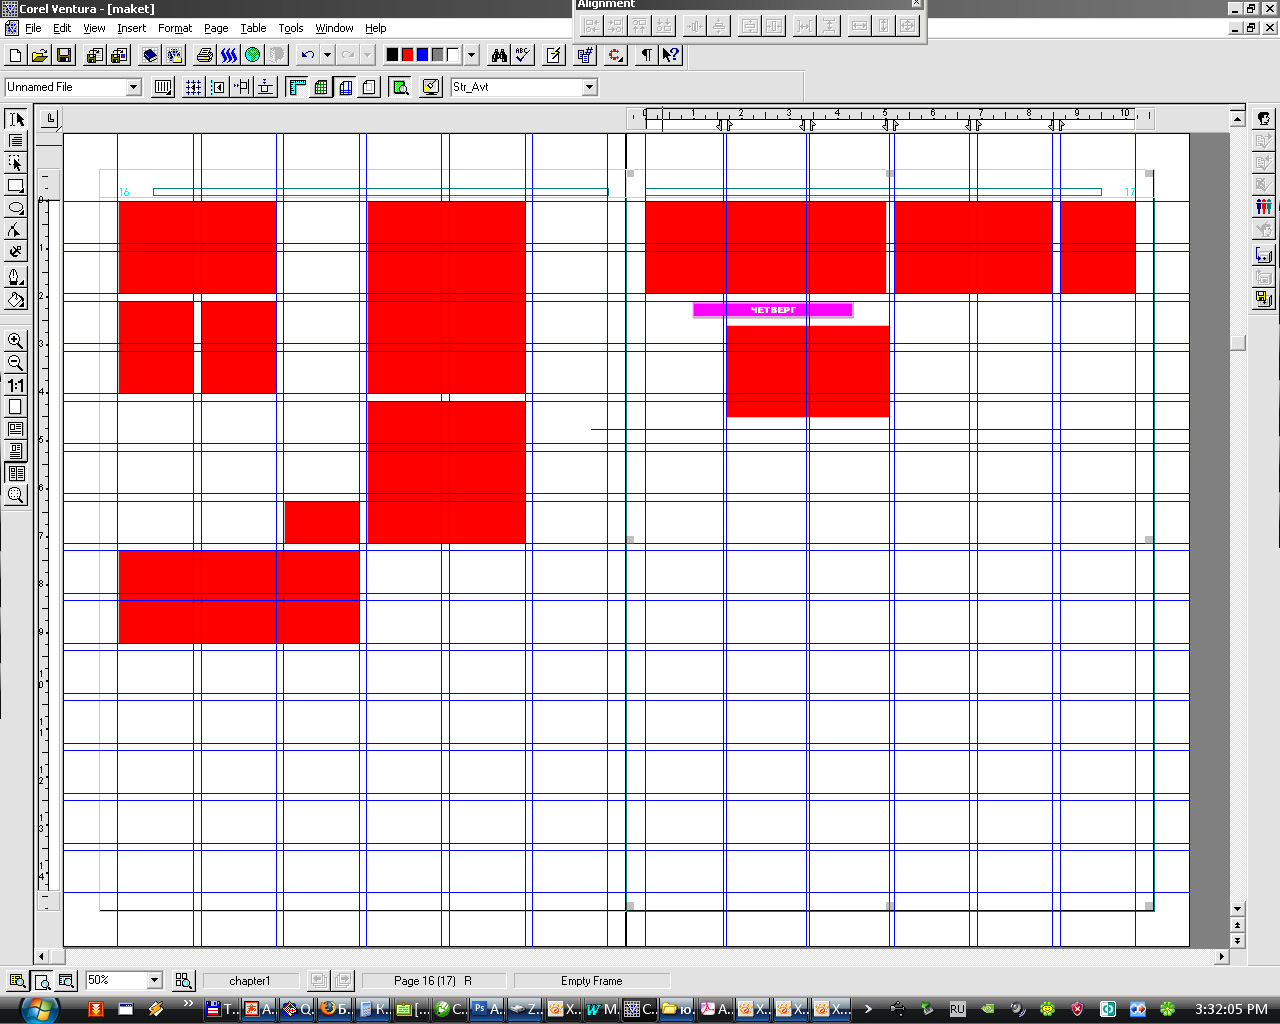Image resolution: width=1280 pixels, height=1024 pixels.
Task: Expand the 50% zoom level dropdown
Action: [154, 981]
